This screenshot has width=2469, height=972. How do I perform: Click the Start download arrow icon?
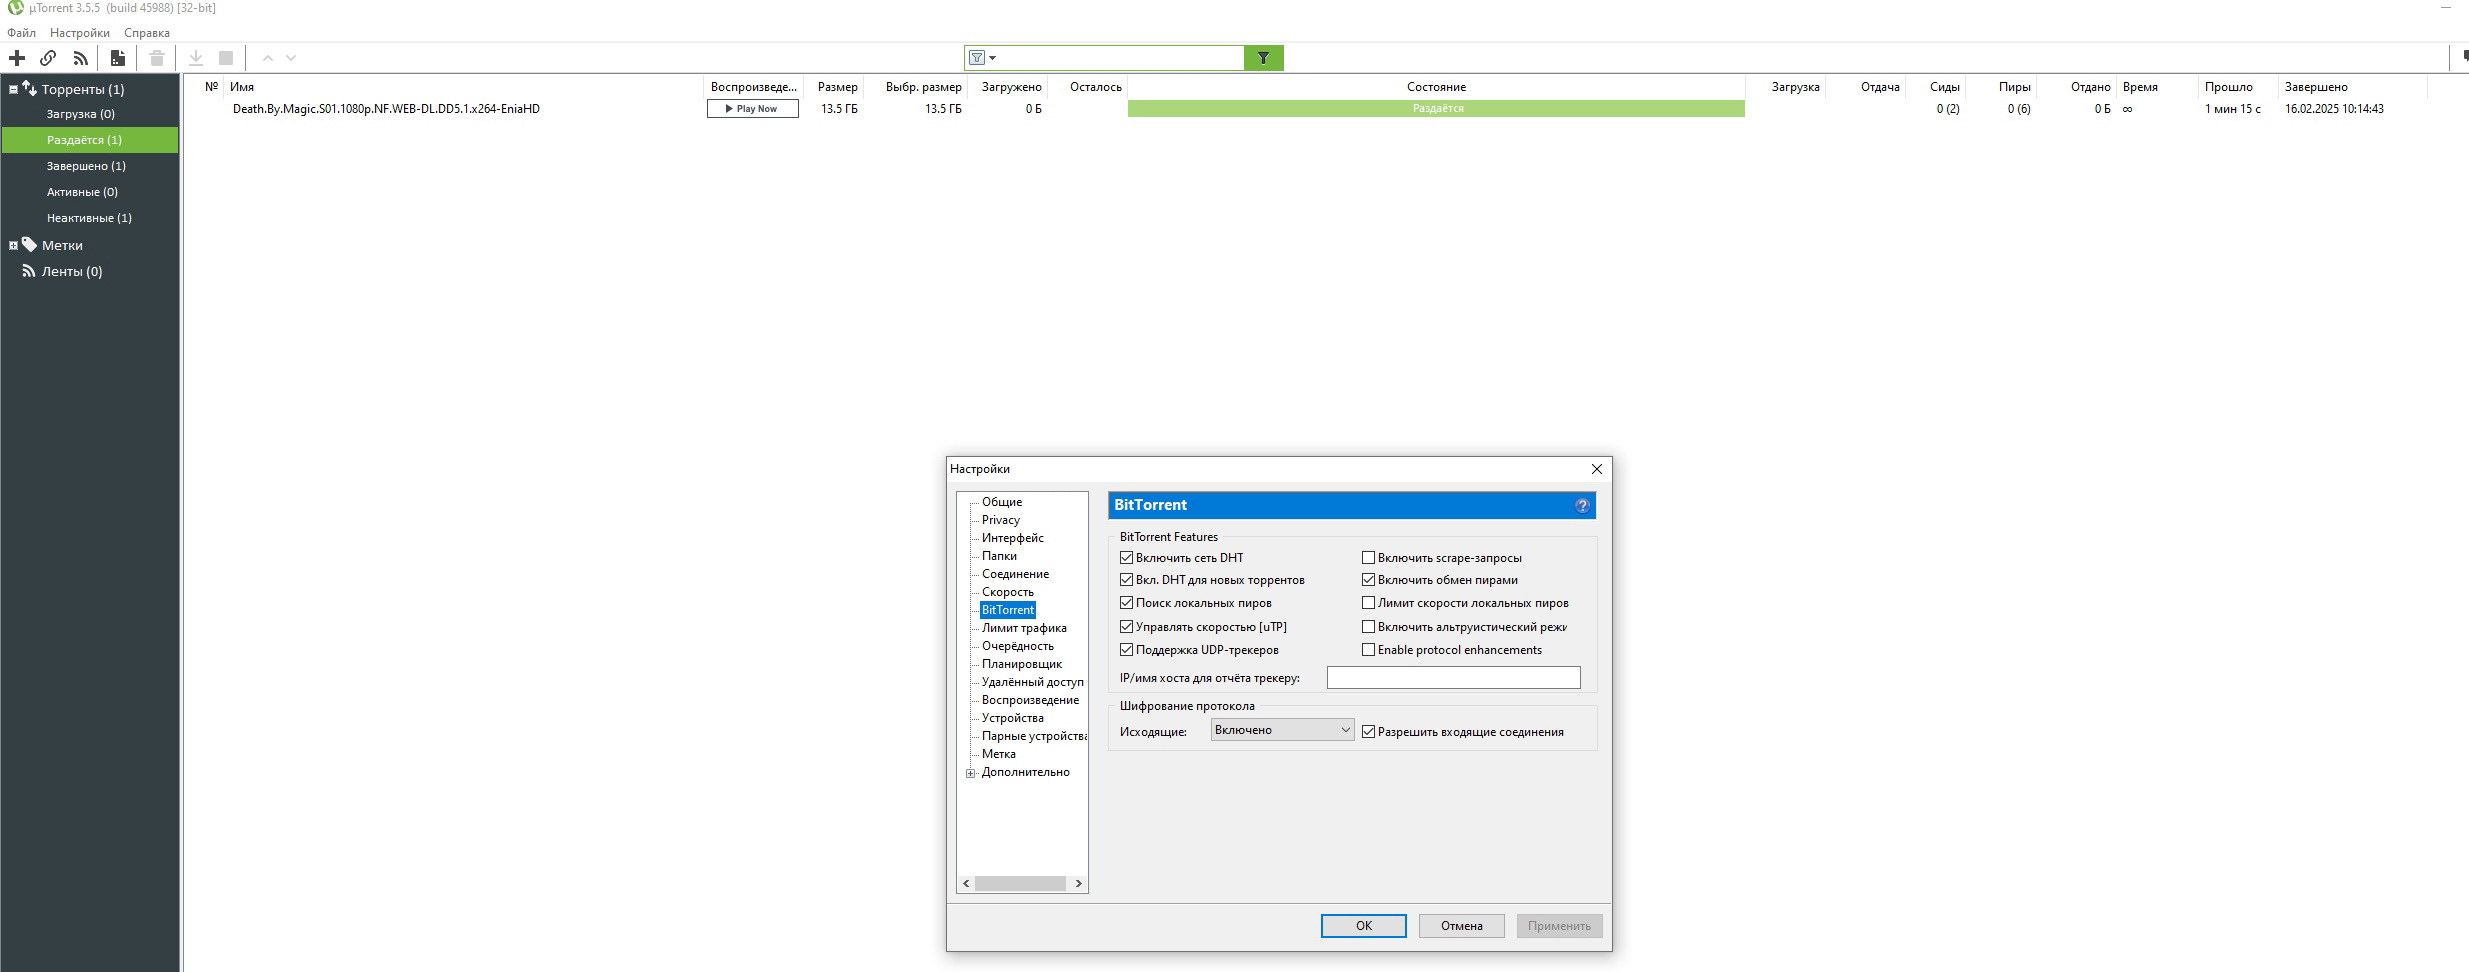click(x=196, y=58)
